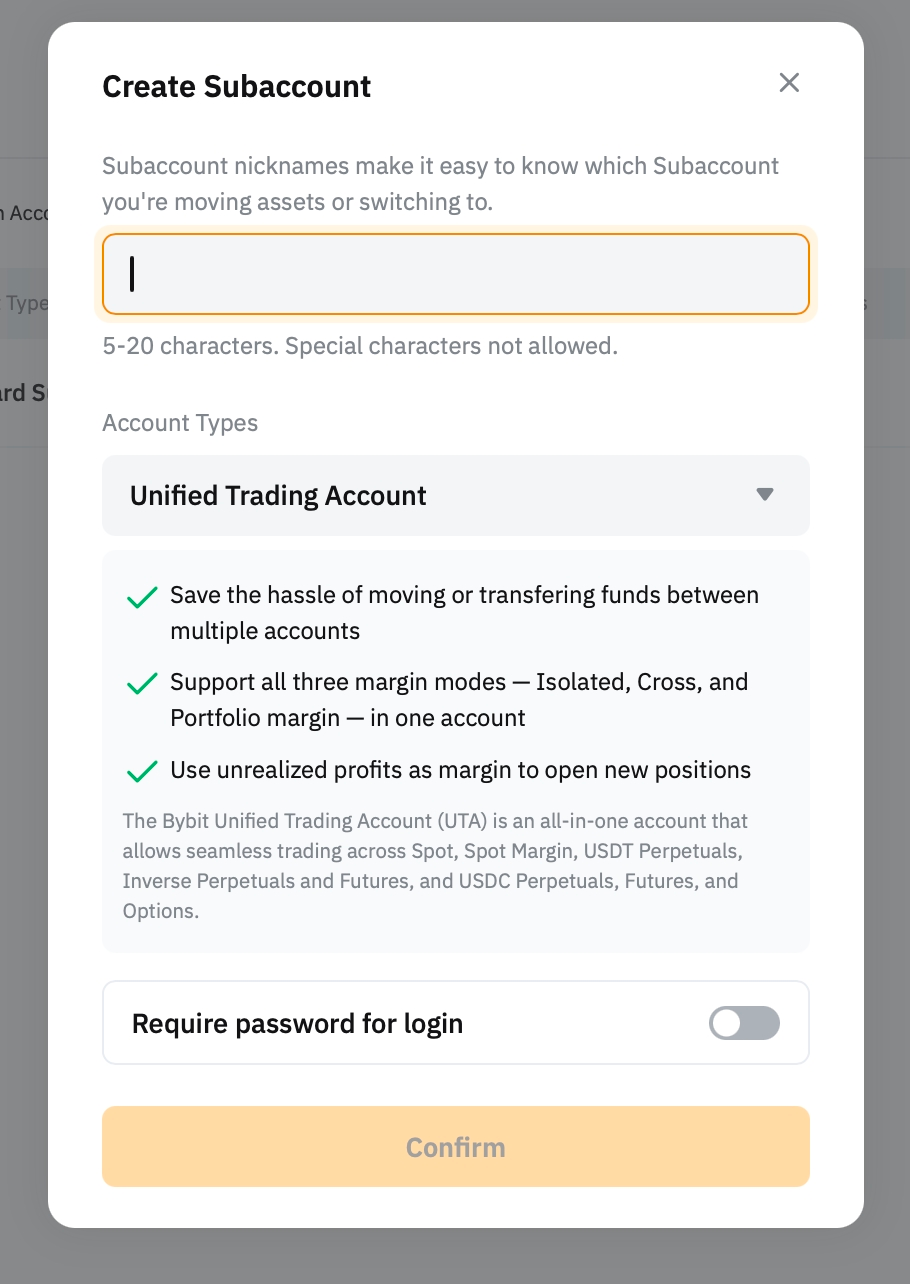Screen dimensions: 910x1284
Task: Open the Unified Trading Account dropdown
Action: pyautogui.click(x=455, y=496)
